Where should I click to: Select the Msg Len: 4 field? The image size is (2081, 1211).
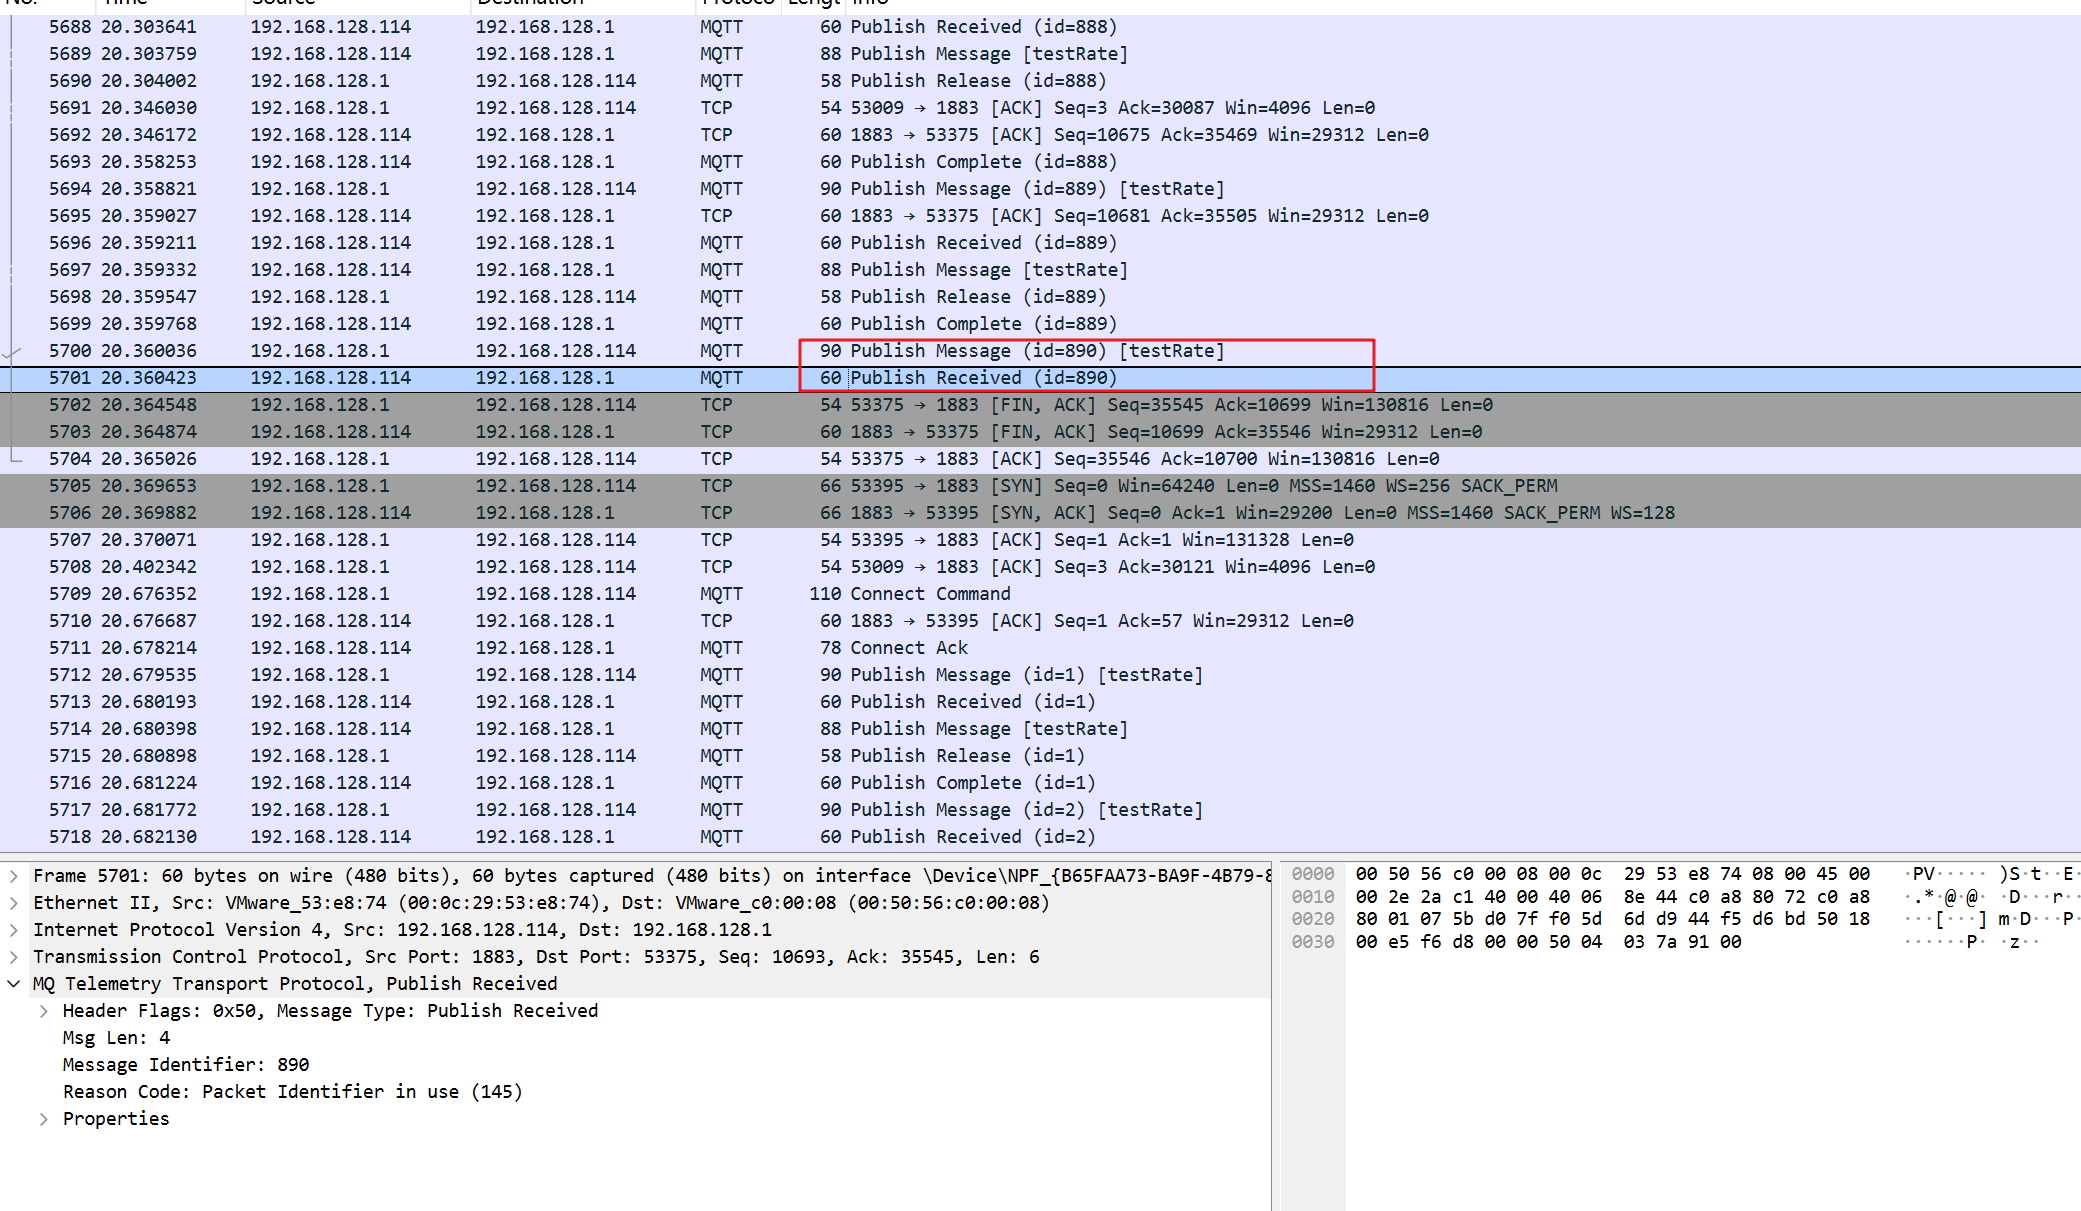tap(116, 1038)
